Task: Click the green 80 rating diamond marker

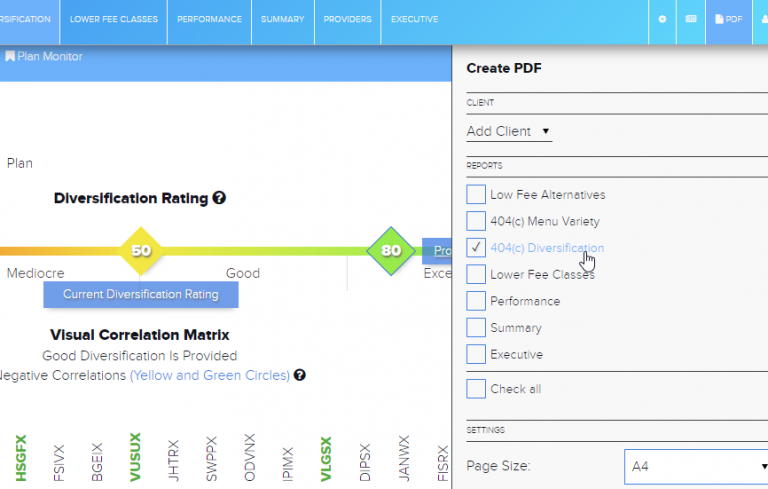Action: (390, 250)
